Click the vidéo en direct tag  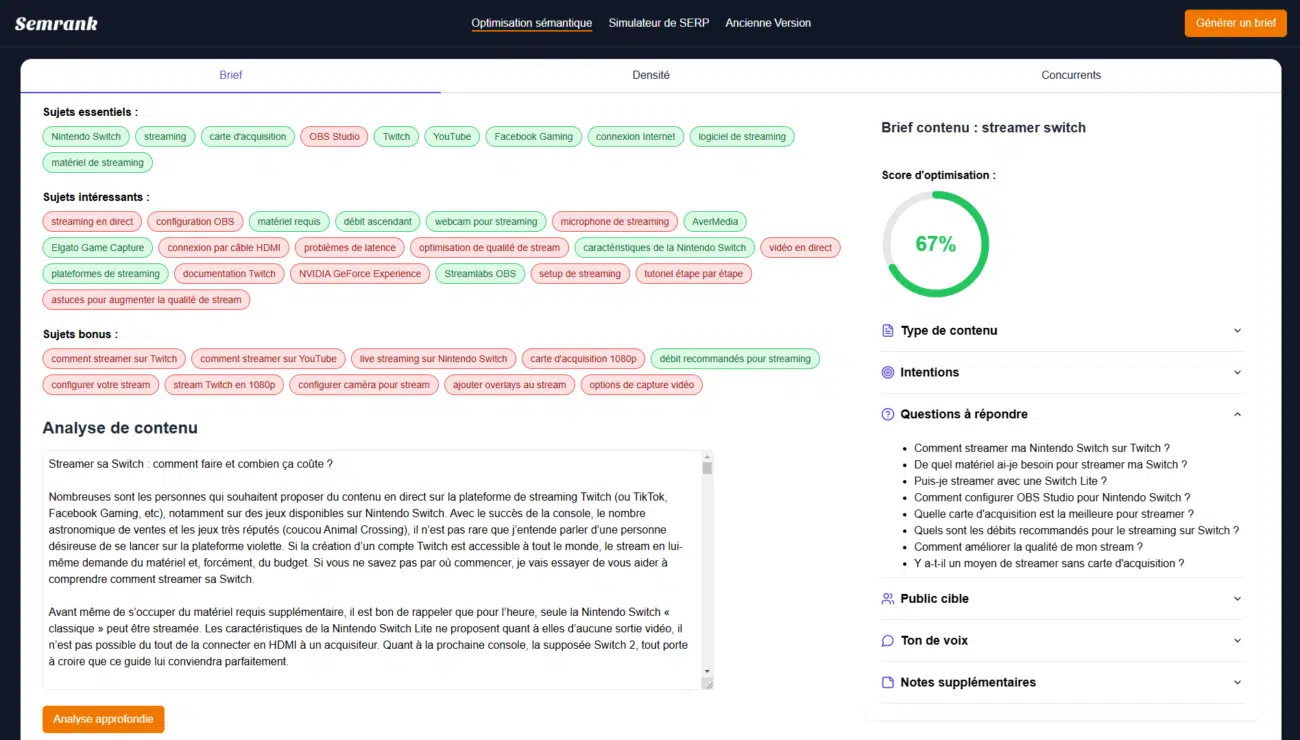click(x=801, y=248)
